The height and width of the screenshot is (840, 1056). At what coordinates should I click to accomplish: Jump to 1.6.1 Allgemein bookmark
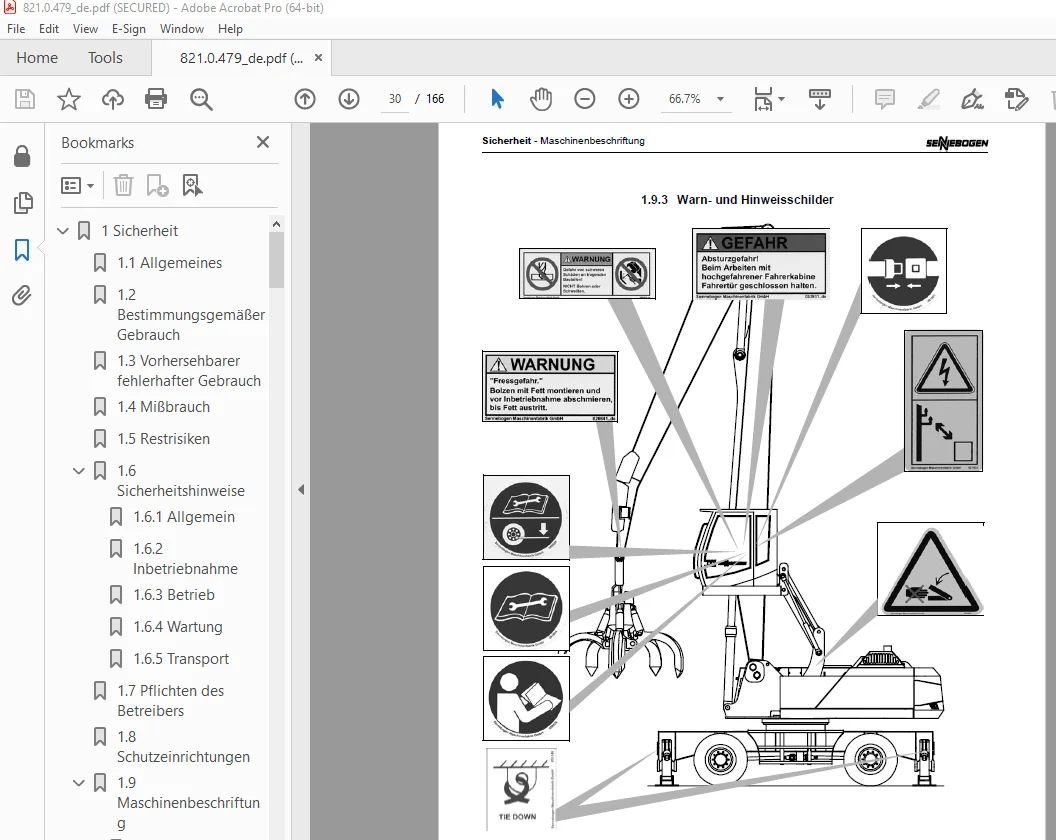[185, 517]
